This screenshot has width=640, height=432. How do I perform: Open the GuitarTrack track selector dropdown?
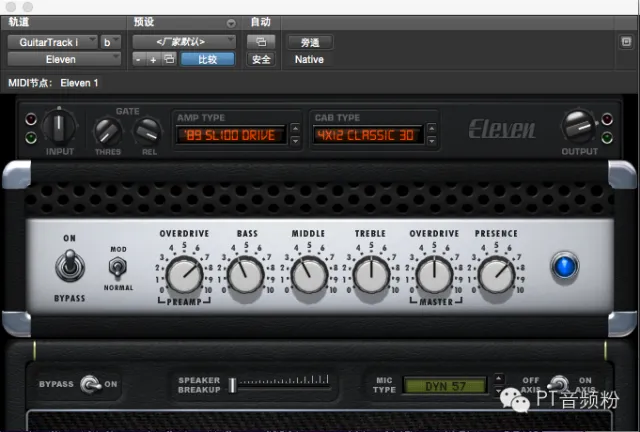click(x=53, y=42)
